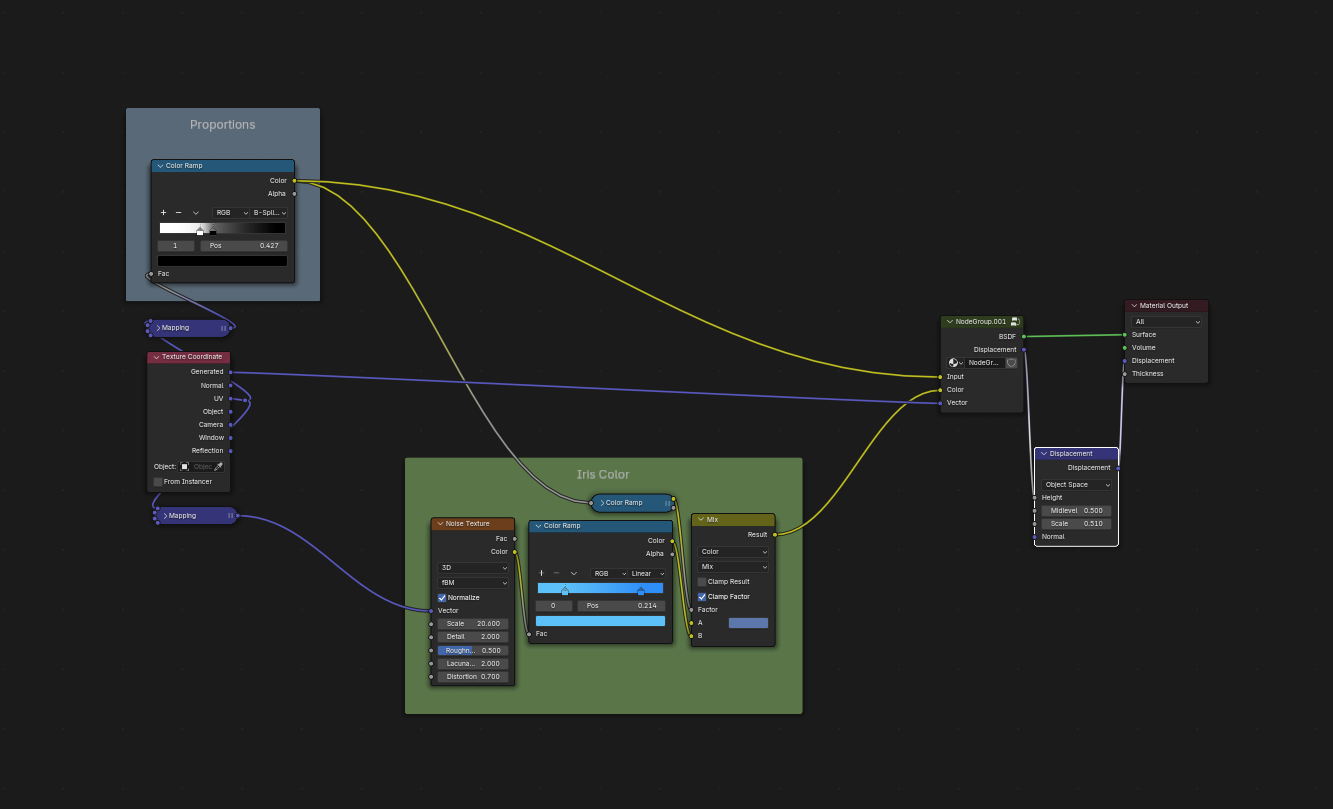1333x809 pixels.
Task: Toggle the fake user shield on NodeGroup.001
Action: pyautogui.click(x=1010, y=362)
